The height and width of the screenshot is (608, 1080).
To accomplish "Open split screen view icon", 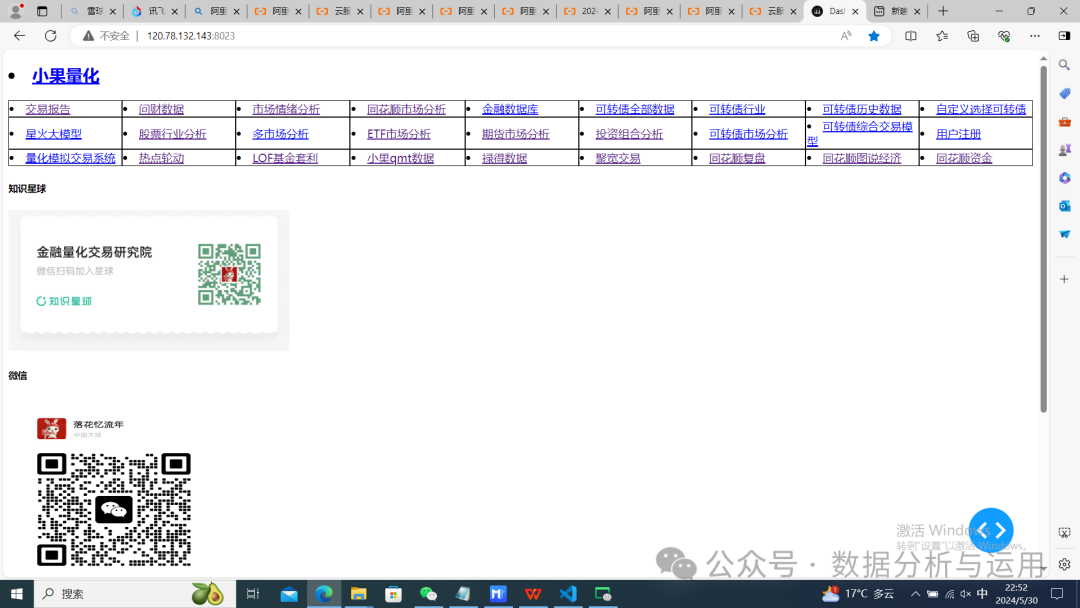I will [x=911, y=36].
